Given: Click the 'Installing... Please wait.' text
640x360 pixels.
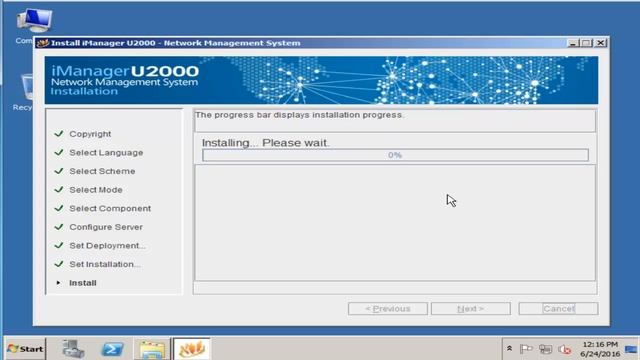Looking at the screenshot, I should (265, 143).
